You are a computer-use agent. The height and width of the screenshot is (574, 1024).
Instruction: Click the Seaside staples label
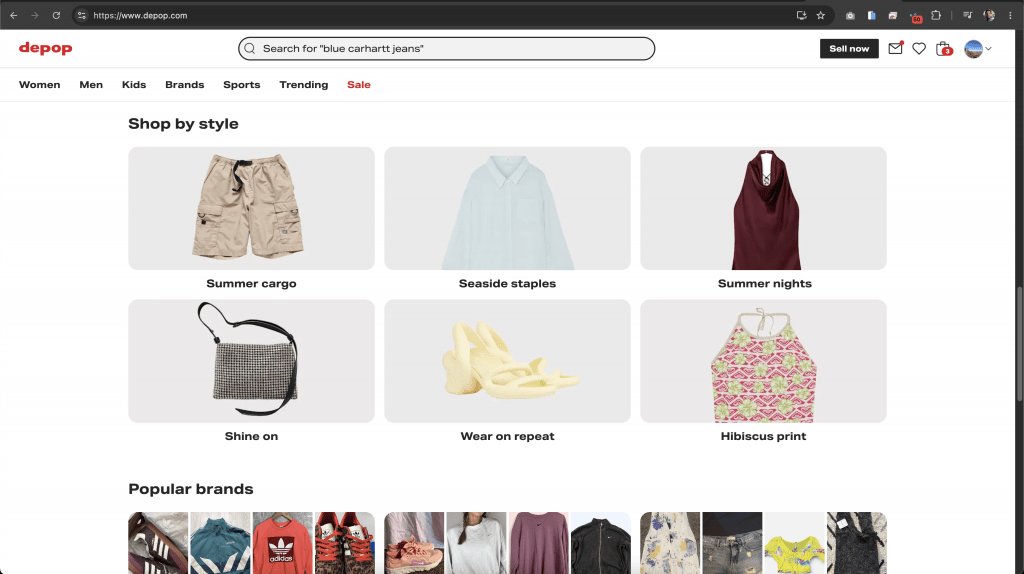pos(507,283)
